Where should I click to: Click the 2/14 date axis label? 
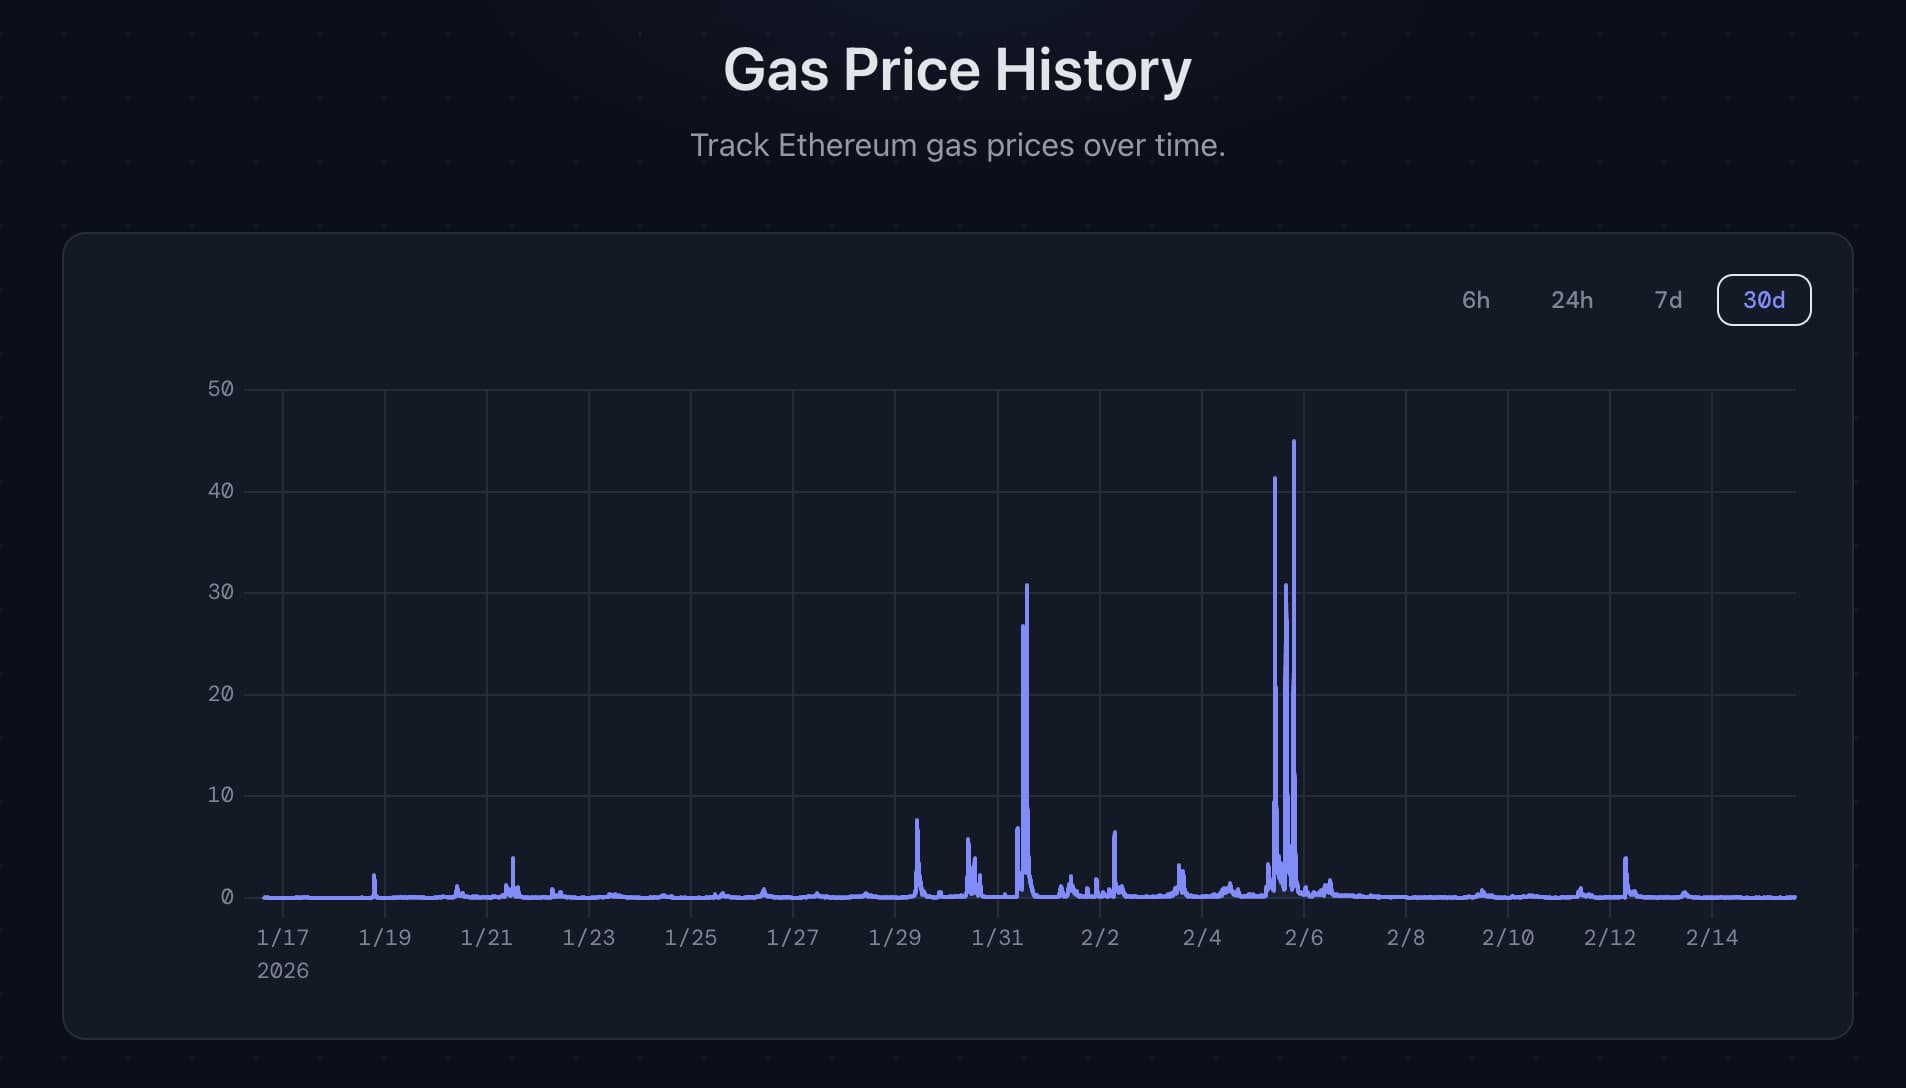point(1711,937)
